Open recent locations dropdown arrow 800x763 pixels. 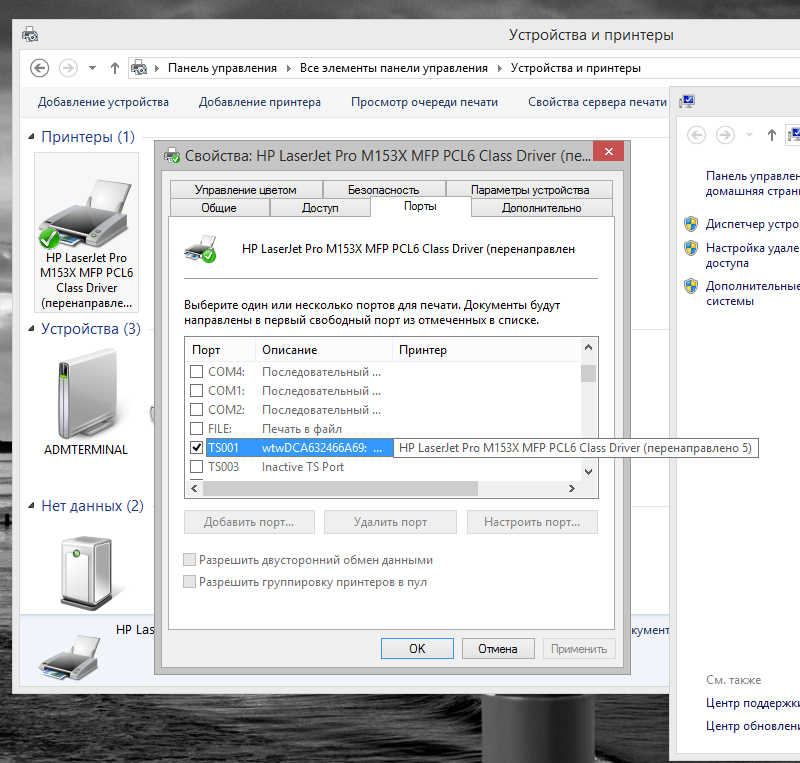(93, 68)
